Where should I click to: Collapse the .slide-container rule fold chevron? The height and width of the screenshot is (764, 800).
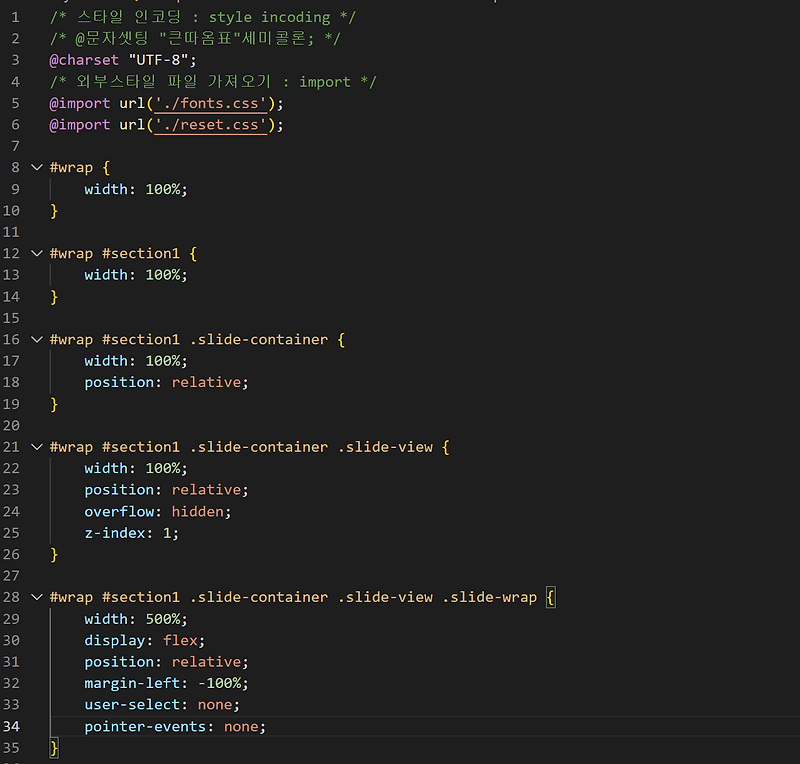(36, 339)
